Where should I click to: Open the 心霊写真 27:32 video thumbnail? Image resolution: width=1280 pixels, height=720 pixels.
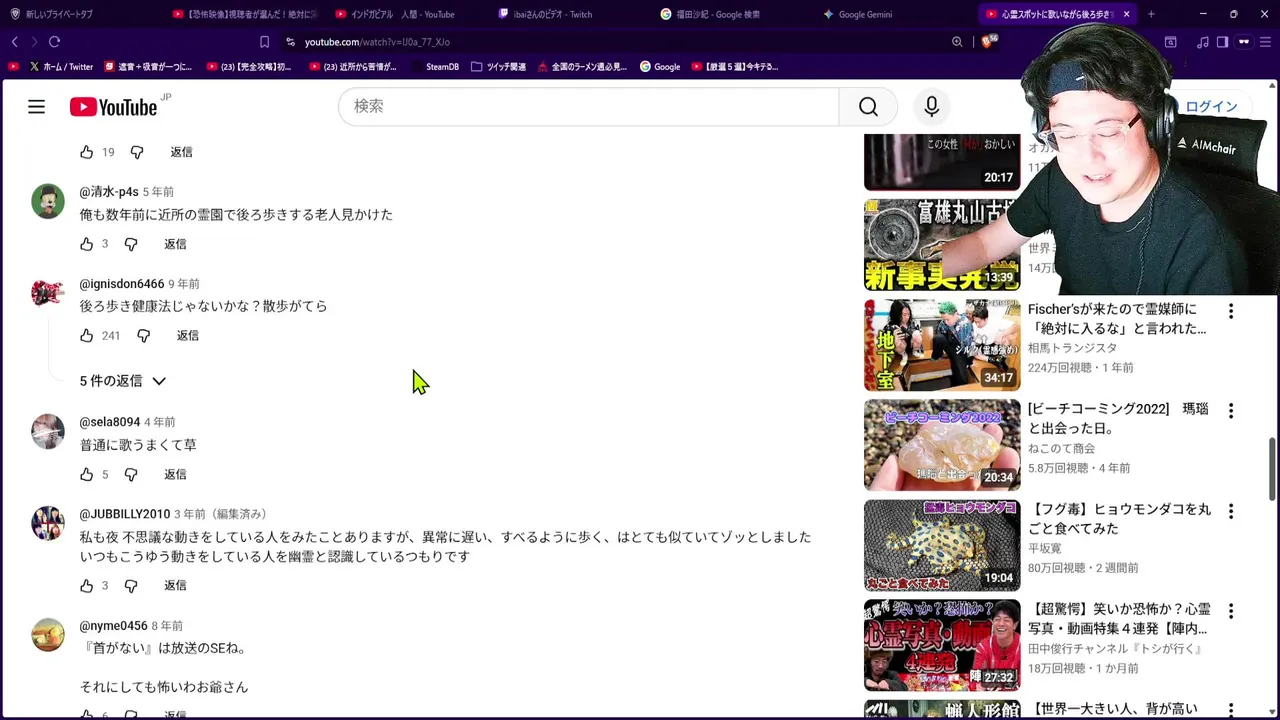(942, 645)
